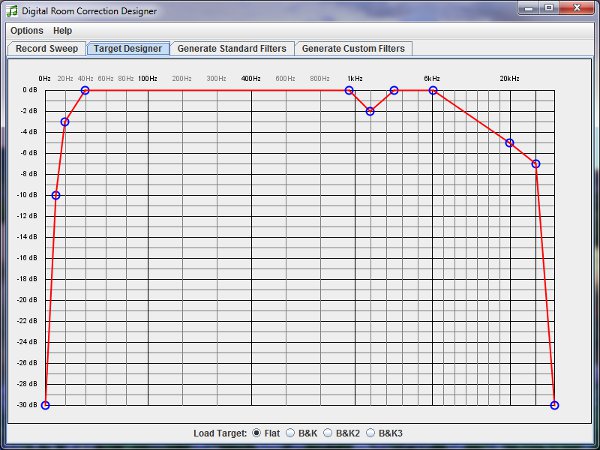Select the -30 dB control point at 0Hz
600x450 pixels.
pos(45,405)
